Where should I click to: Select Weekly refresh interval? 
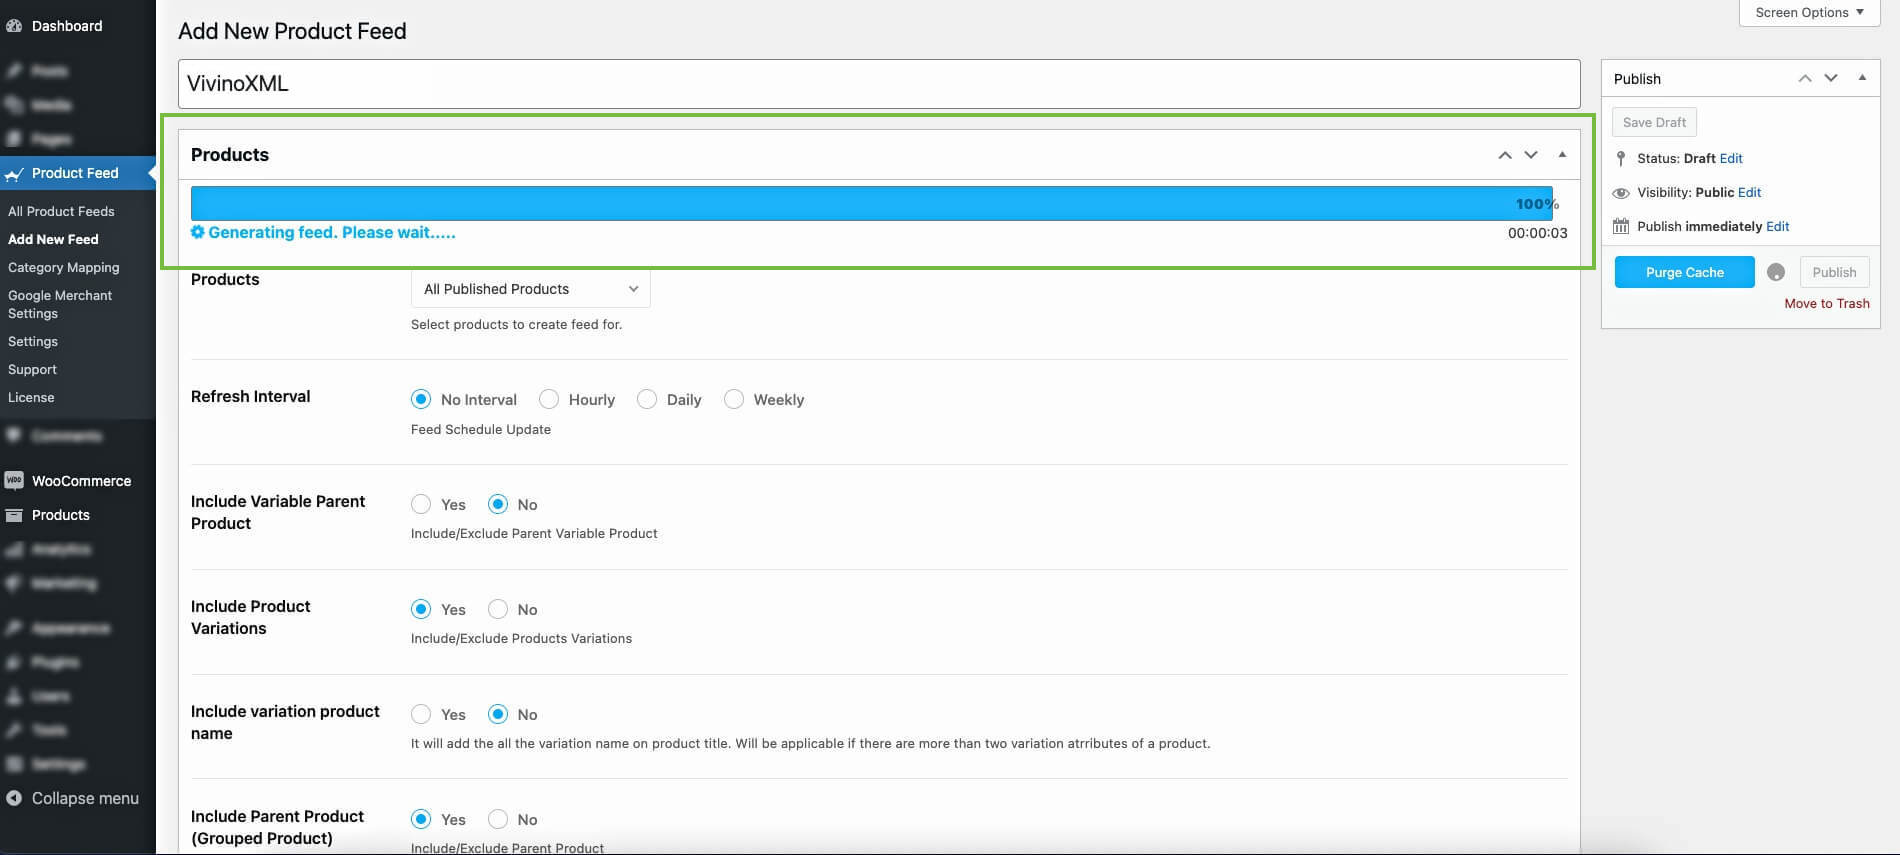[734, 399]
